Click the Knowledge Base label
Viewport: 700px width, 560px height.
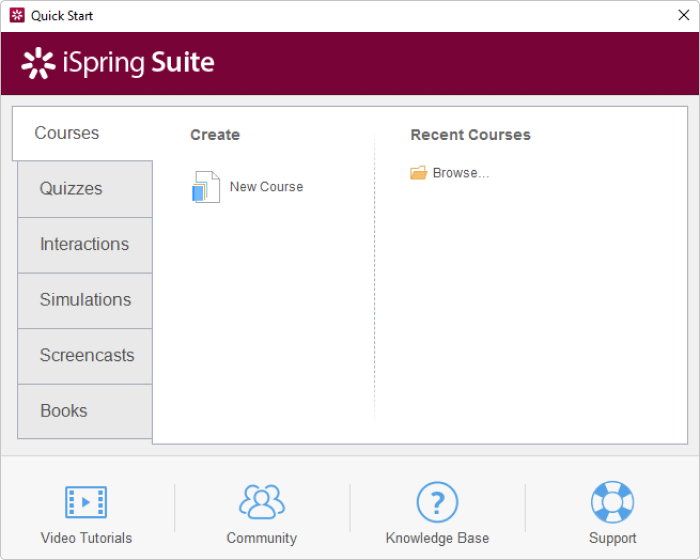pyautogui.click(x=438, y=538)
